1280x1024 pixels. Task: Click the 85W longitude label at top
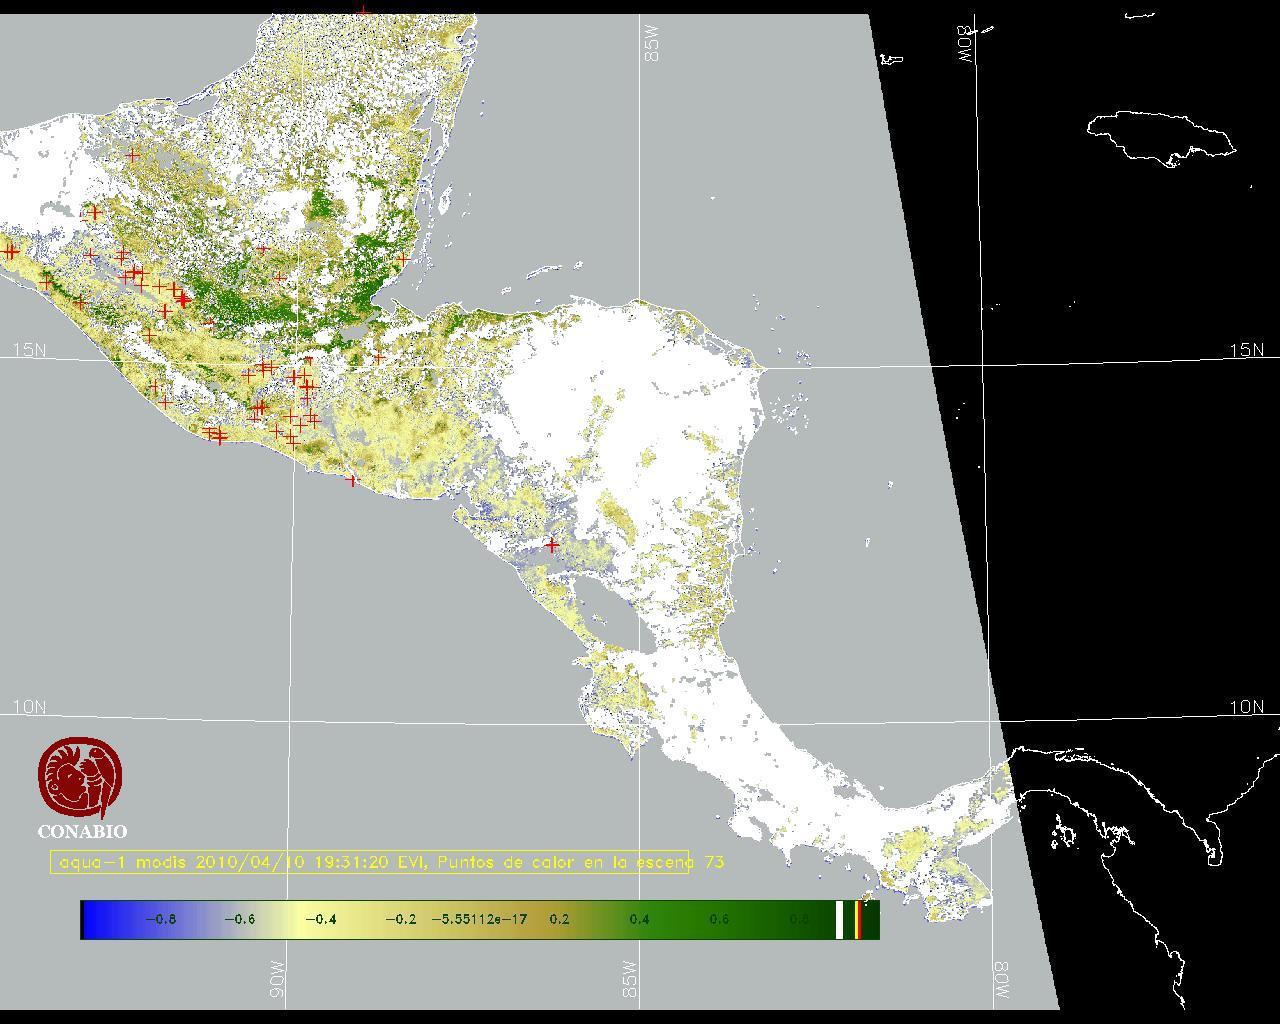(x=653, y=43)
